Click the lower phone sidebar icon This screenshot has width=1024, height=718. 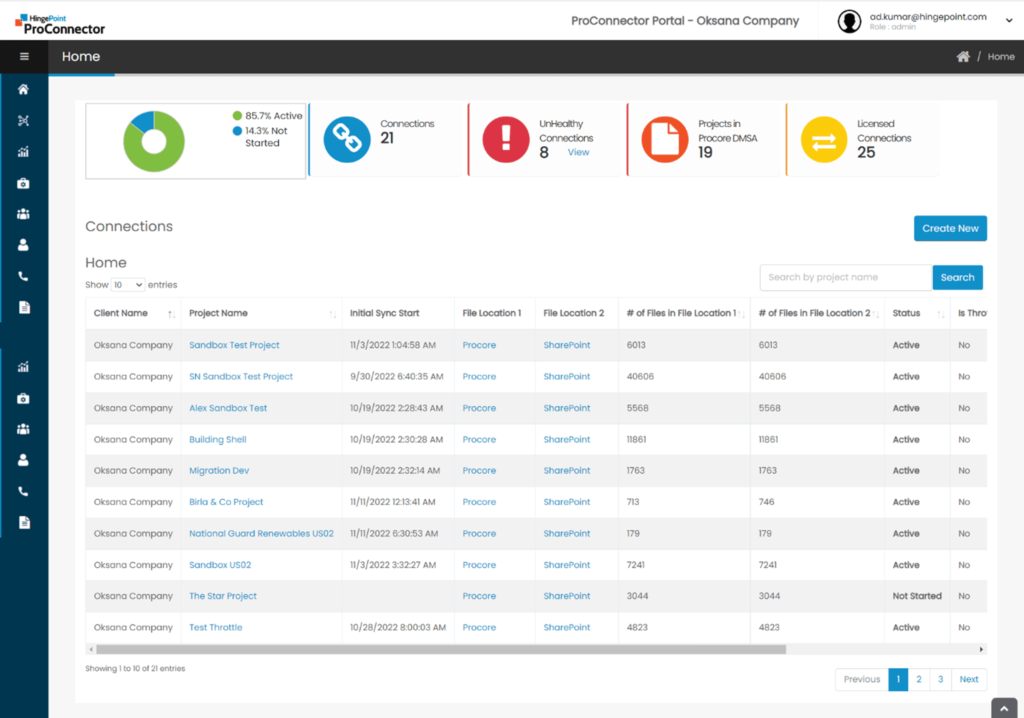pyautogui.click(x=24, y=491)
